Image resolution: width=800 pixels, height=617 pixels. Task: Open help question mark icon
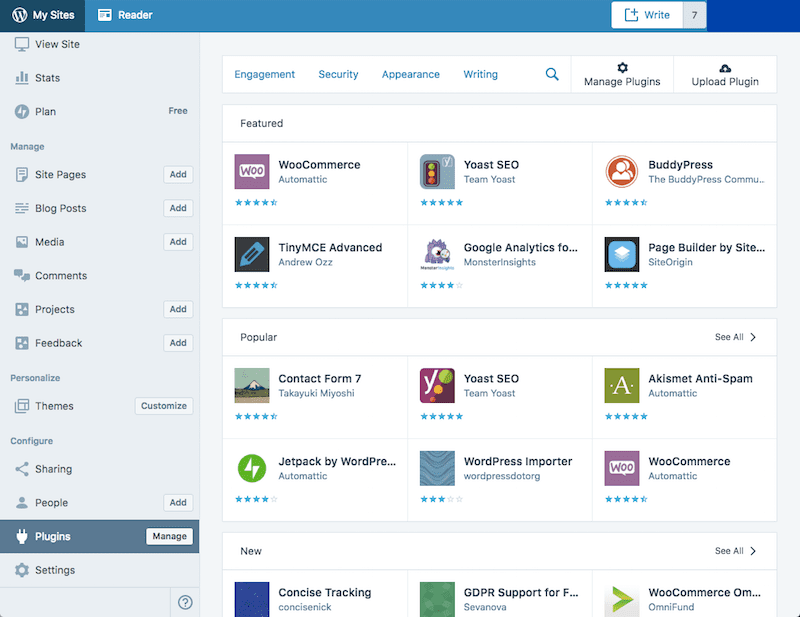coord(185,602)
